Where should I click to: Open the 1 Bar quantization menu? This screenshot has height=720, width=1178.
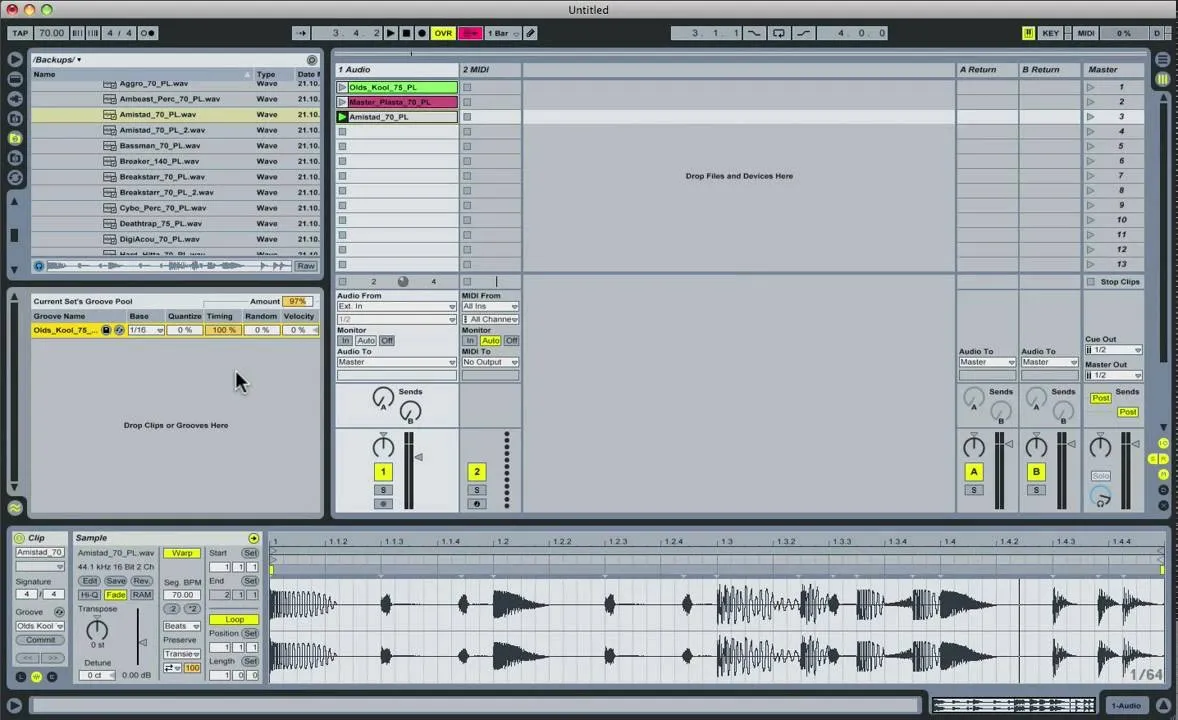pos(503,33)
